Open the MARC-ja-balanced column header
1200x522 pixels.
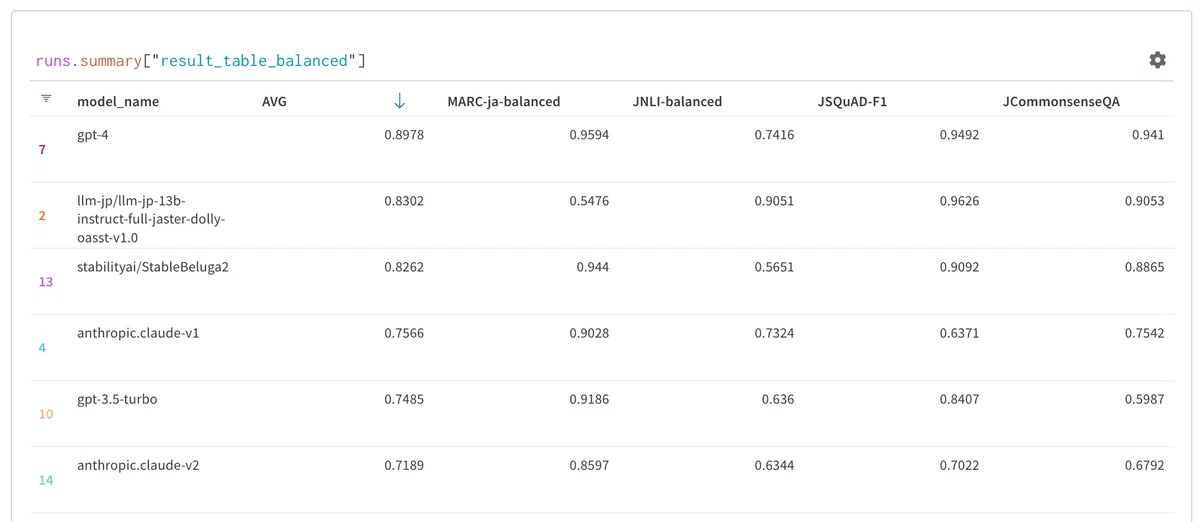pyautogui.click(x=503, y=101)
